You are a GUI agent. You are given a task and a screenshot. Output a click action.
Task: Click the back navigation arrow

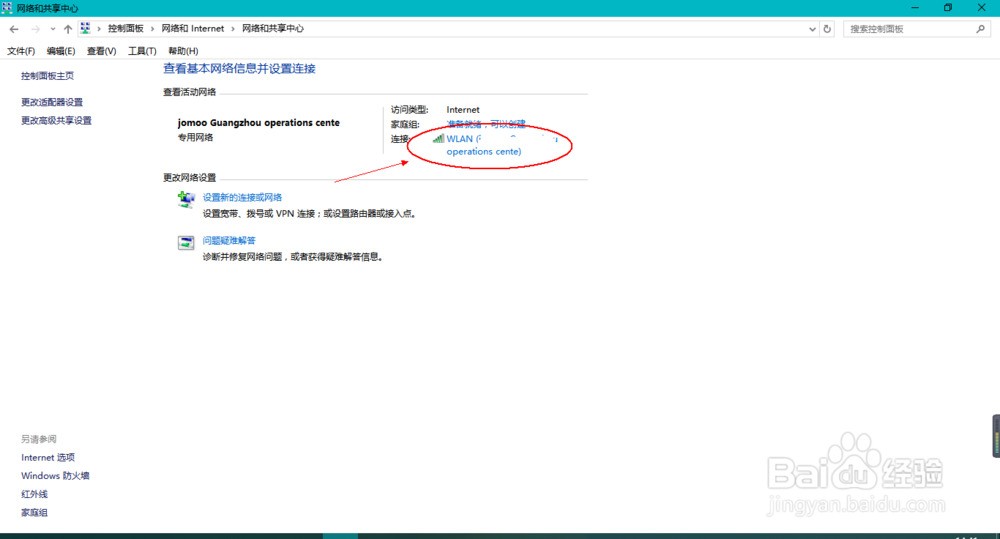point(14,29)
